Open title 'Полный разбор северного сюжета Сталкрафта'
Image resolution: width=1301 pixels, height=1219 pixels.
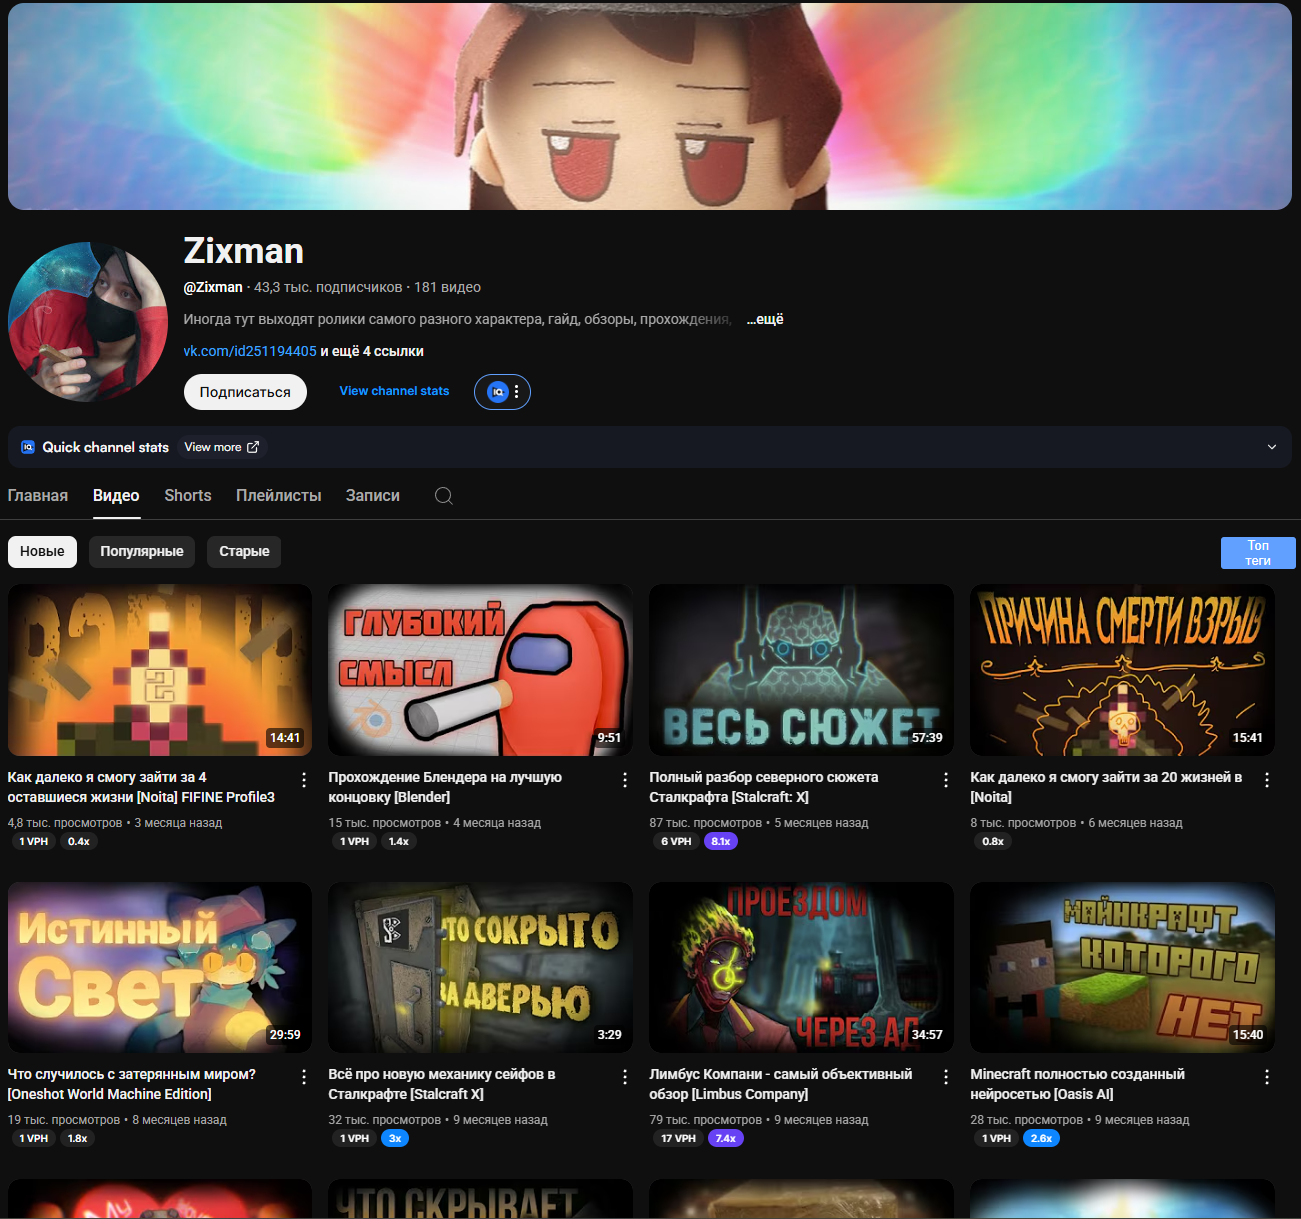point(764,787)
